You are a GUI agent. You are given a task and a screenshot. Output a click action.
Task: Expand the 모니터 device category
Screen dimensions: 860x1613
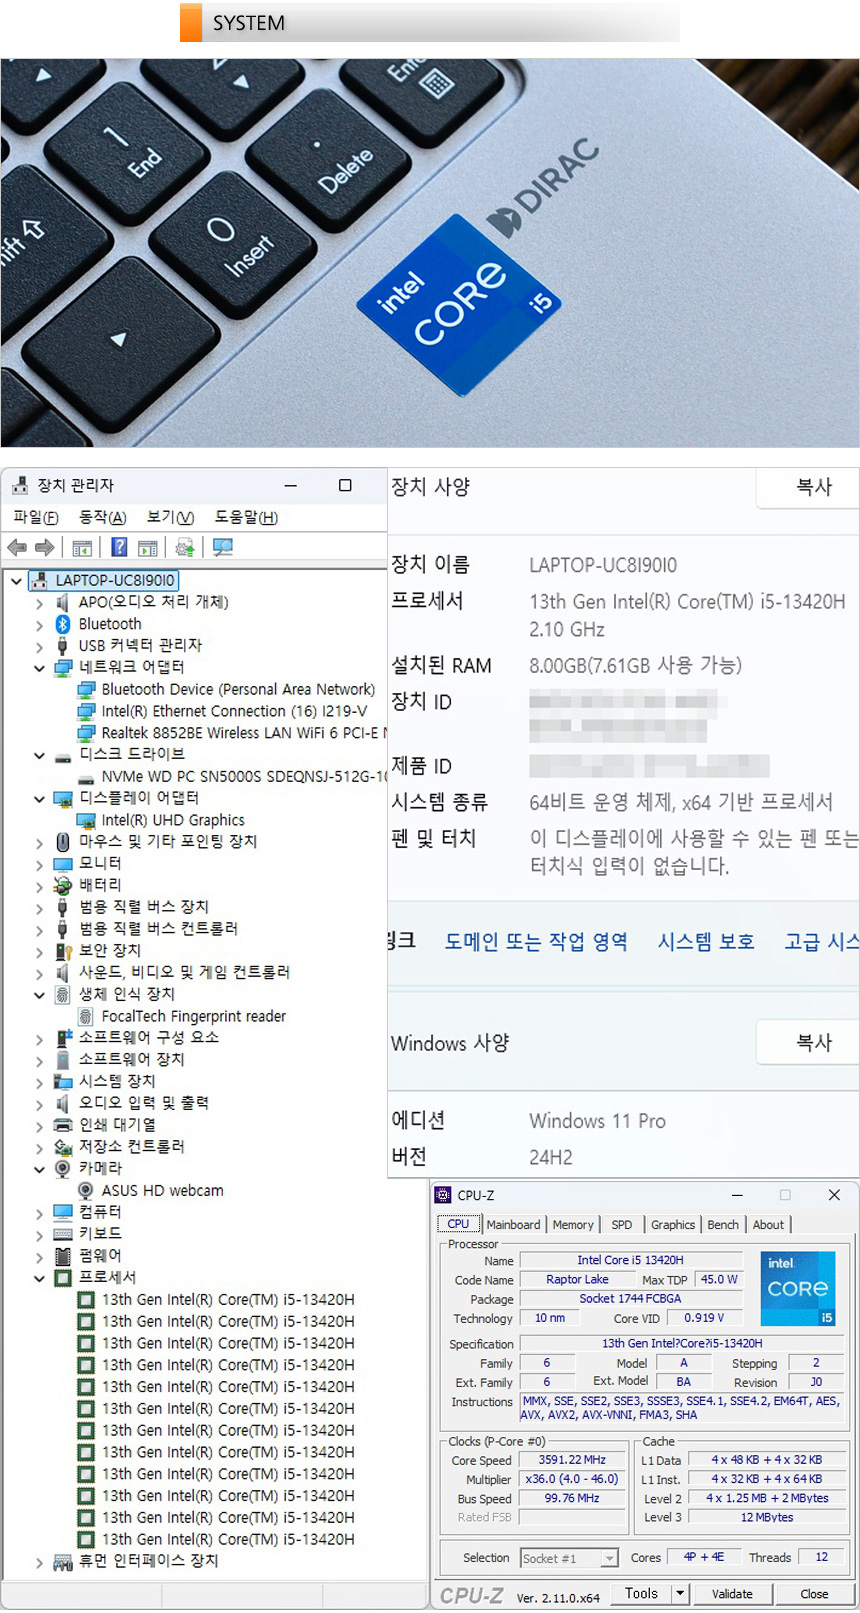(x=40, y=864)
